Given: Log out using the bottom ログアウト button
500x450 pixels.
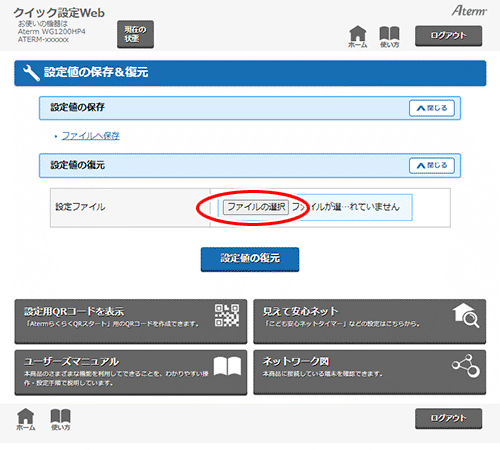Looking at the screenshot, I should point(448,418).
